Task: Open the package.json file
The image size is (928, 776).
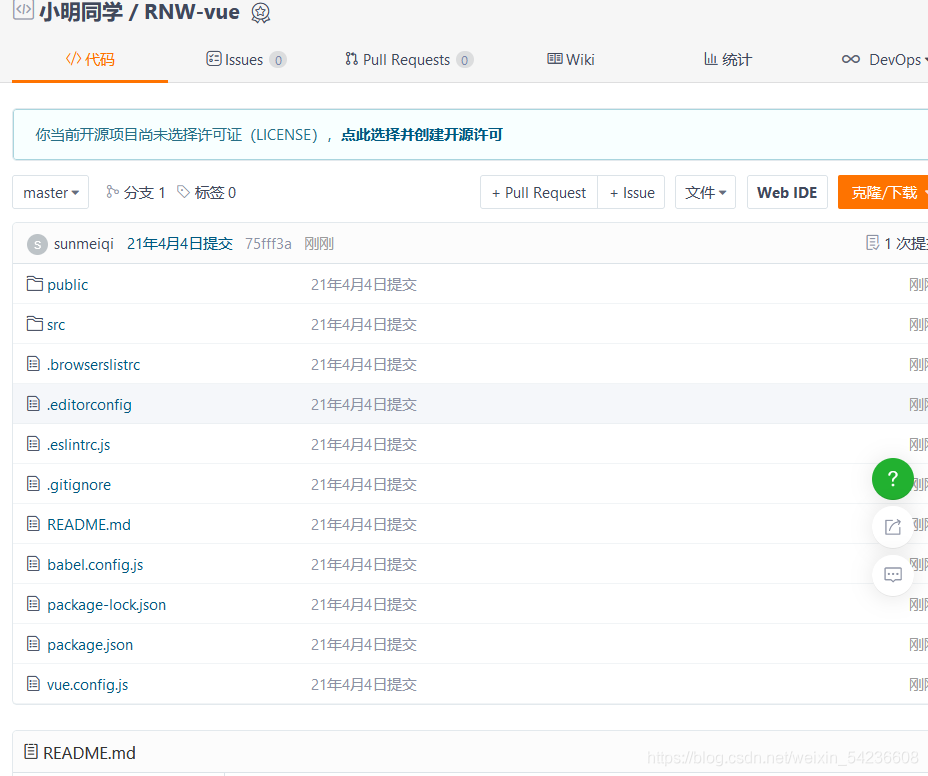Action: [x=90, y=645]
